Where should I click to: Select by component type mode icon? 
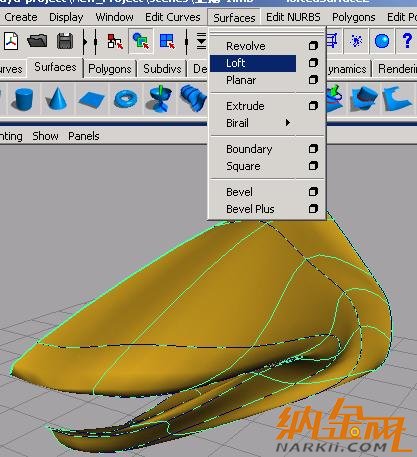[x=167, y=42]
